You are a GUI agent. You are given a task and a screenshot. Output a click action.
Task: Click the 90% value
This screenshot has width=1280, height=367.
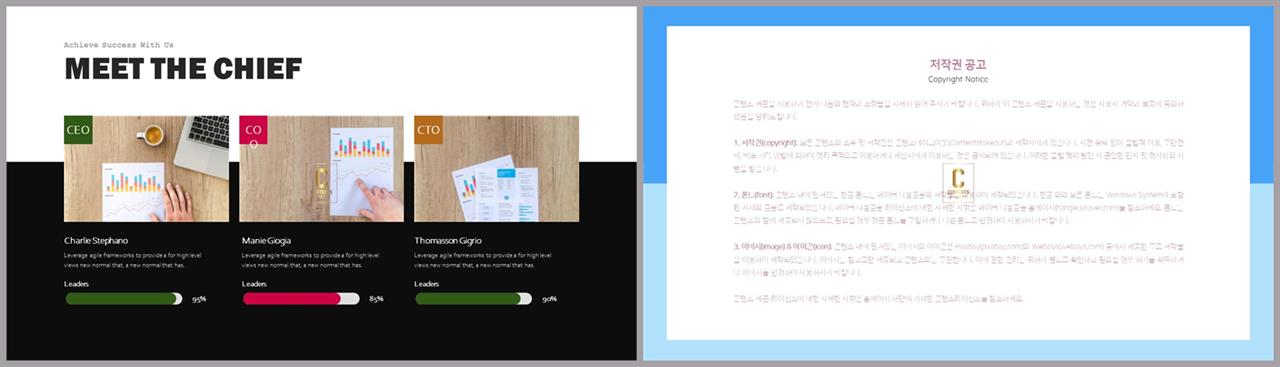tap(549, 299)
